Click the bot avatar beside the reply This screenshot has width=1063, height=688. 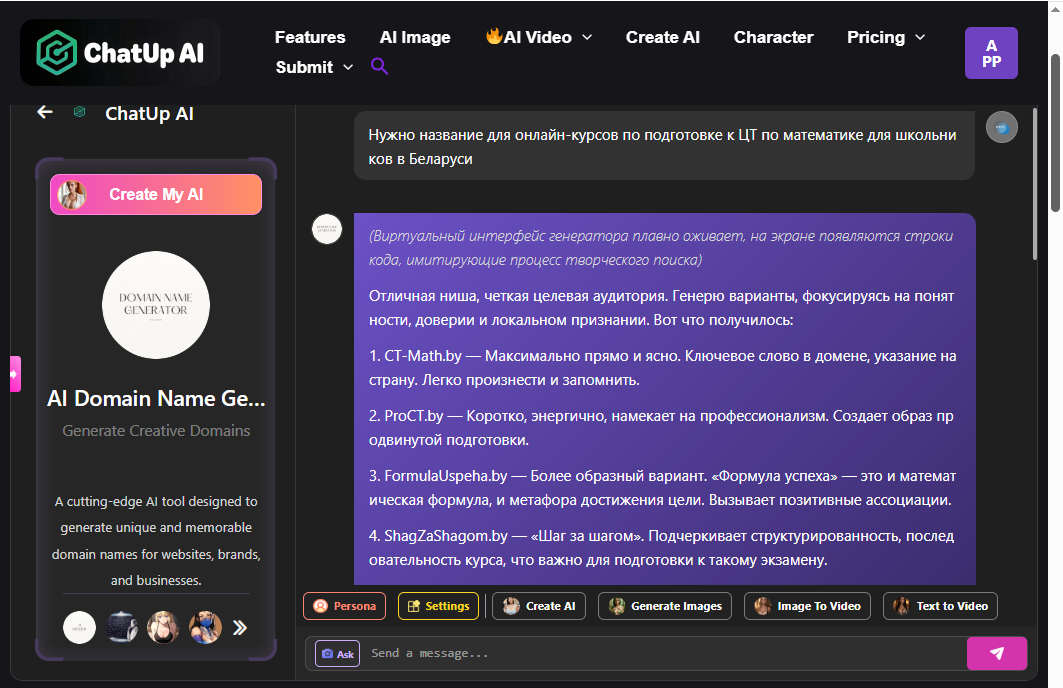pos(327,229)
